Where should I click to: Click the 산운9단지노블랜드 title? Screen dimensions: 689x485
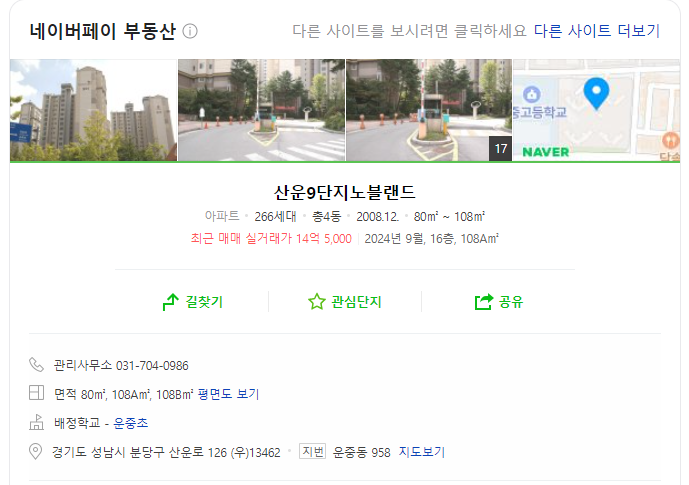point(344,192)
